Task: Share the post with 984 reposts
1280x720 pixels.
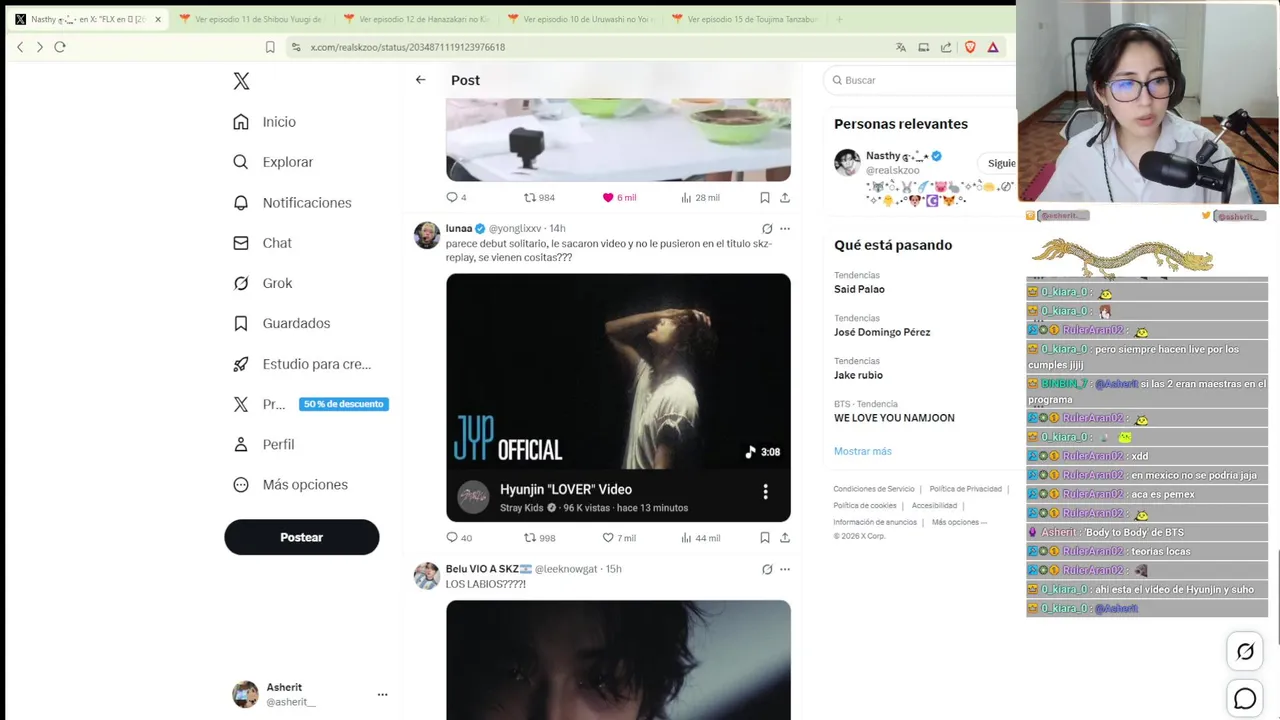Action: (785, 198)
